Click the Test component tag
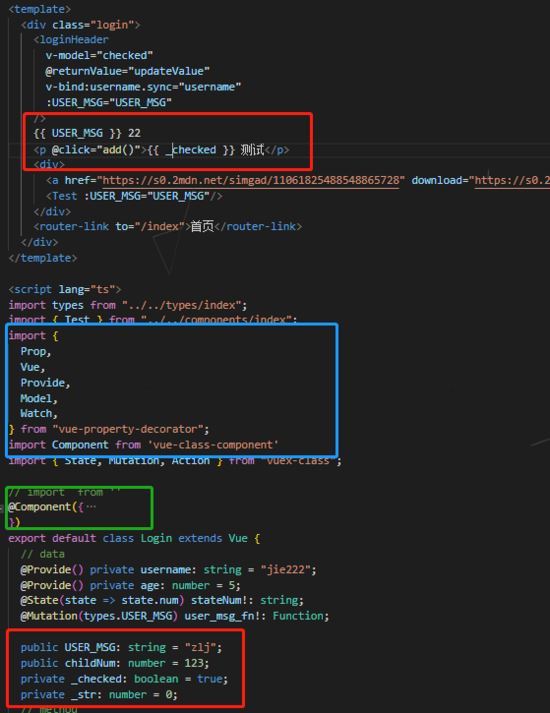The width and height of the screenshot is (550, 713). click(65, 196)
